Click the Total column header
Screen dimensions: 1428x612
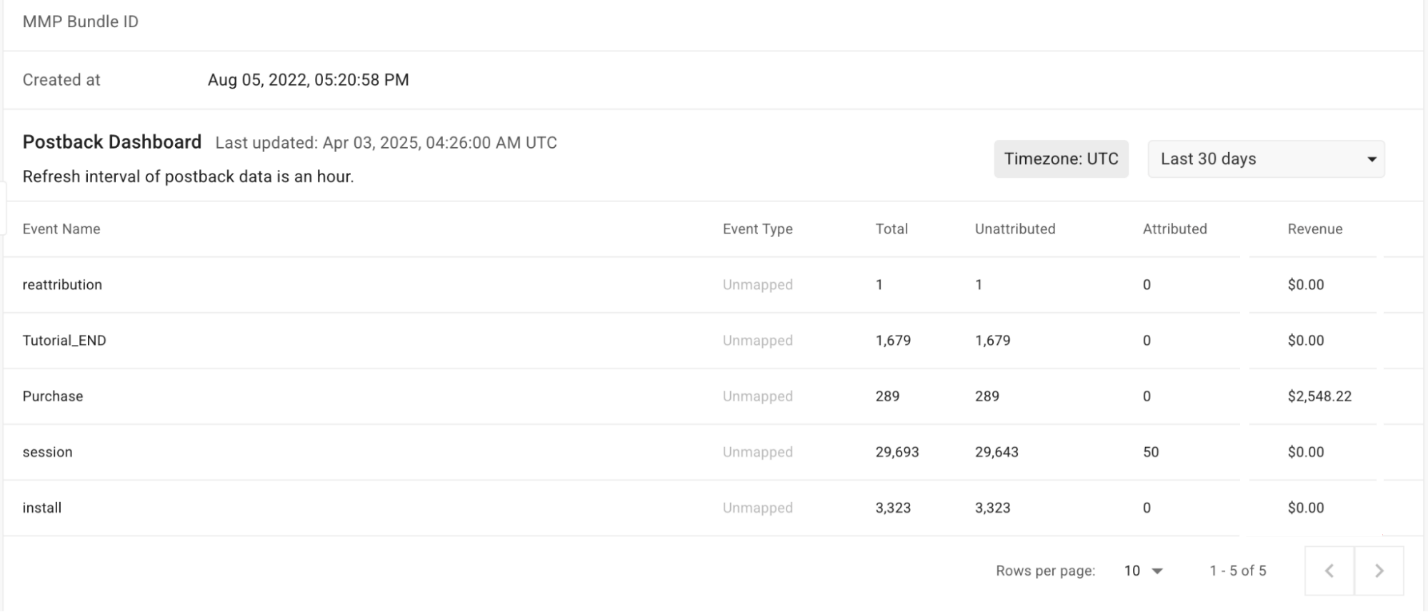pyautogui.click(x=891, y=229)
